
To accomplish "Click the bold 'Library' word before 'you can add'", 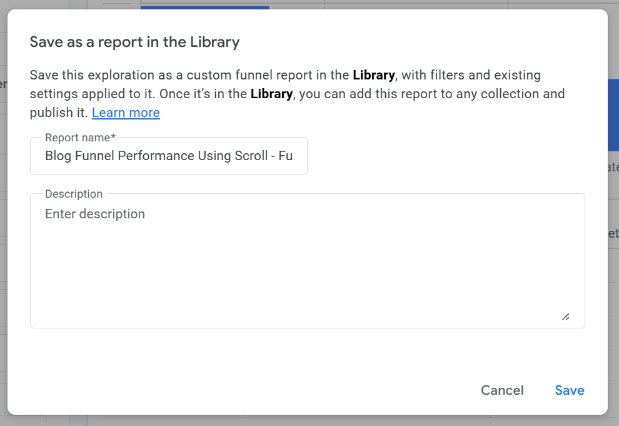I will pyautogui.click(x=271, y=94).
